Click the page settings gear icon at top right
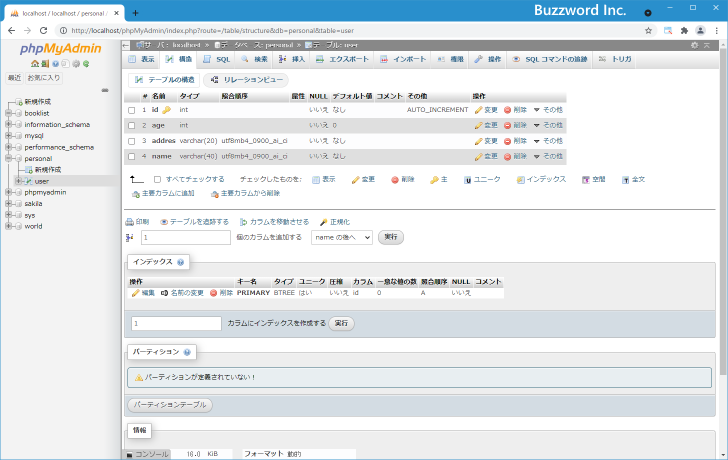The width and height of the screenshot is (728, 460). [x=694, y=46]
